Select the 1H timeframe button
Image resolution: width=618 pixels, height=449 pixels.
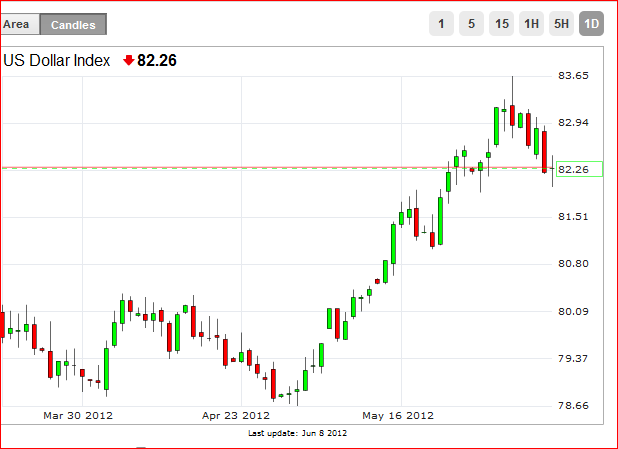(531, 24)
